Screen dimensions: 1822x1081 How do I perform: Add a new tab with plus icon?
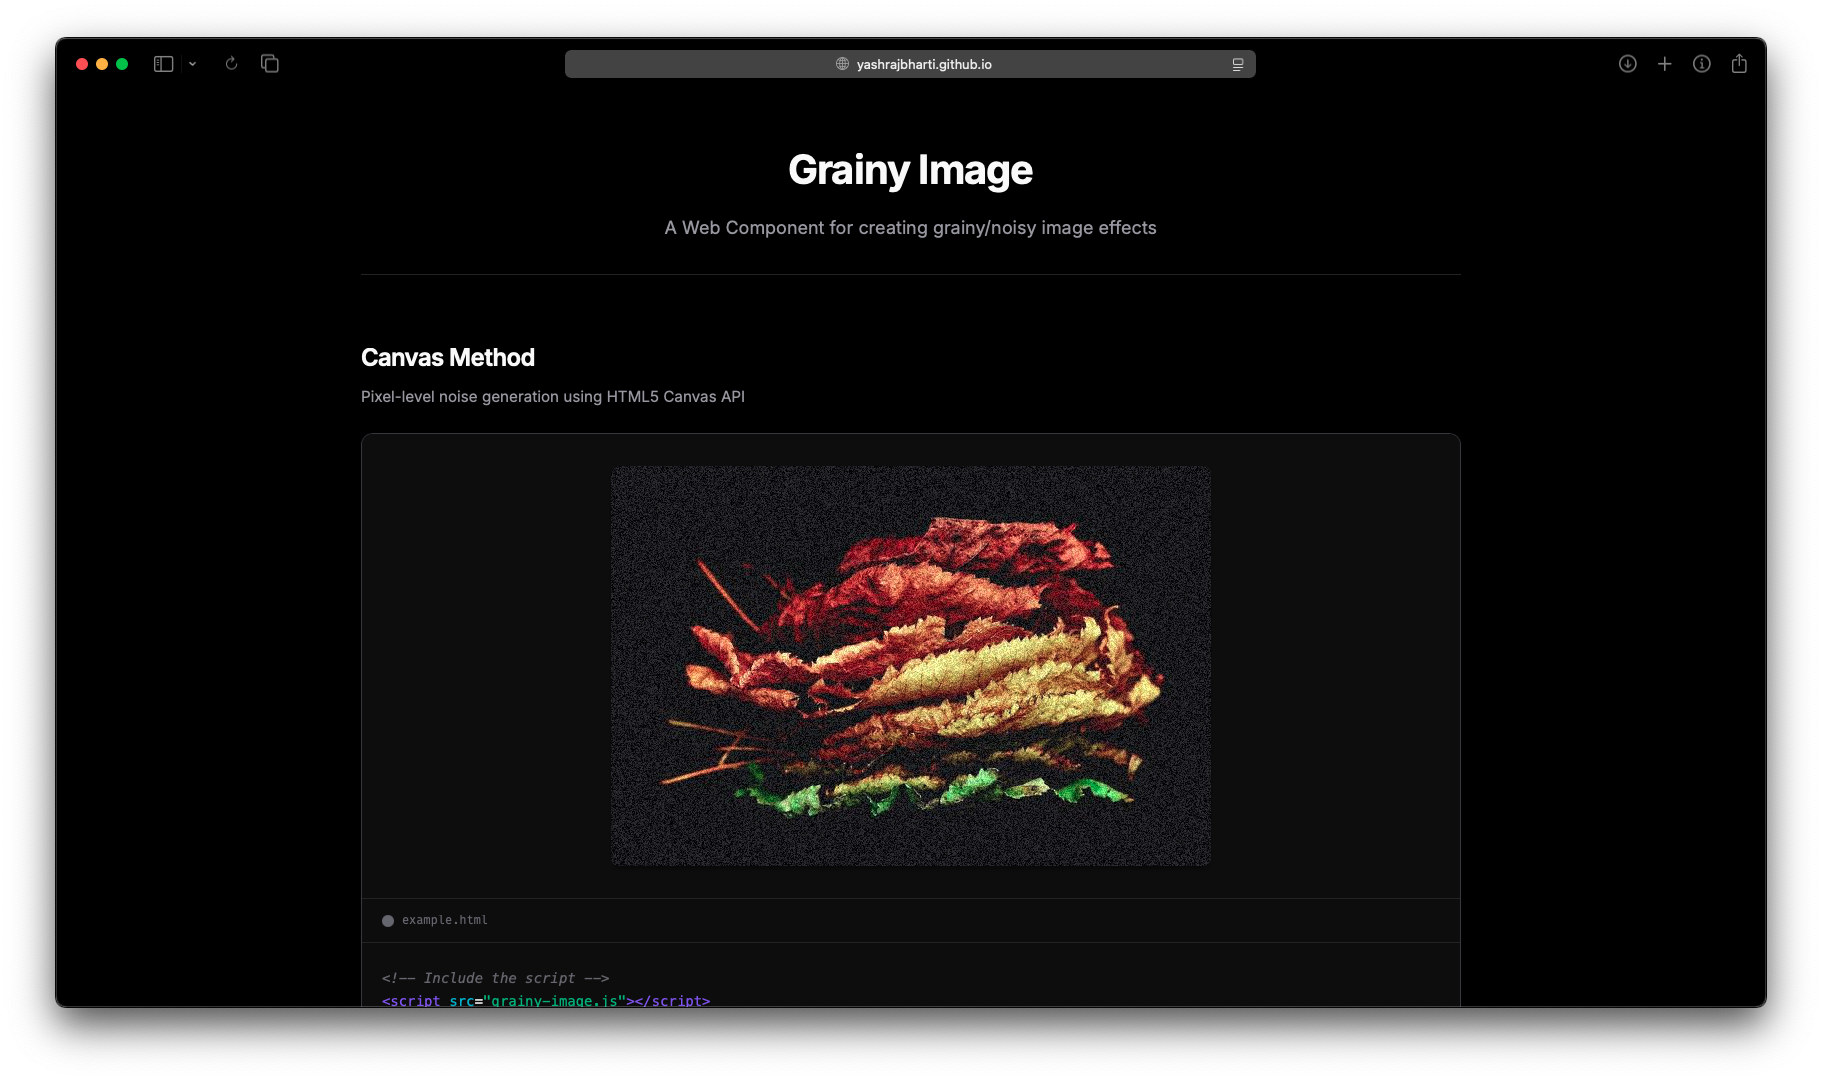coord(1665,64)
